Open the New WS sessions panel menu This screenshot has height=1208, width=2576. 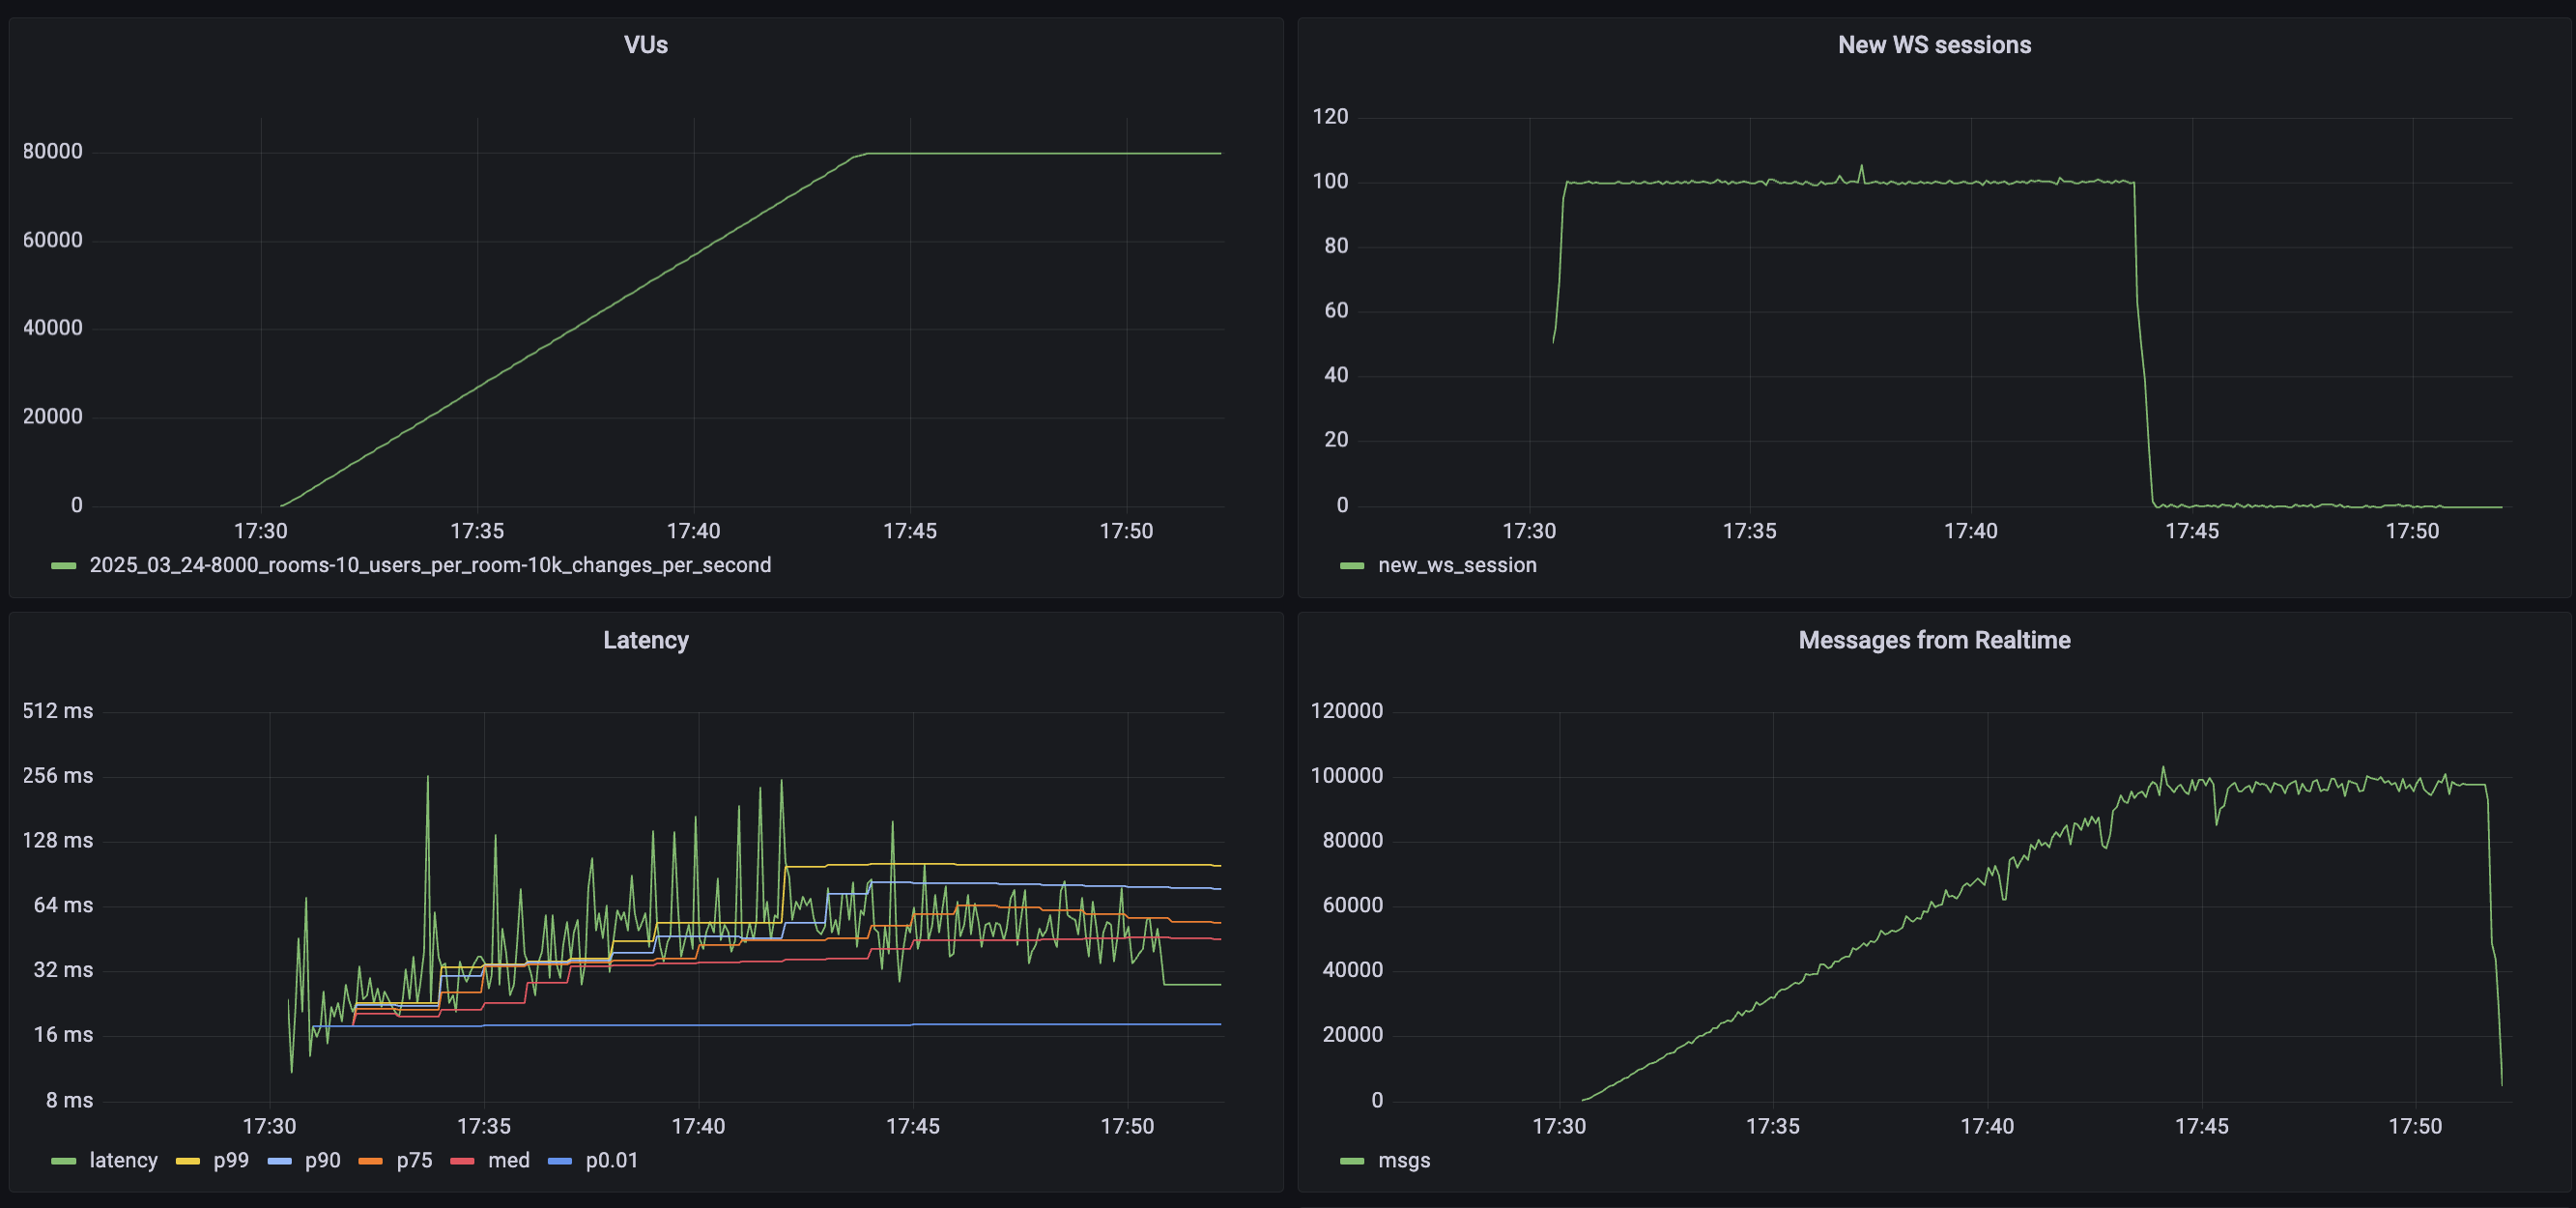[x=1934, y=44]
